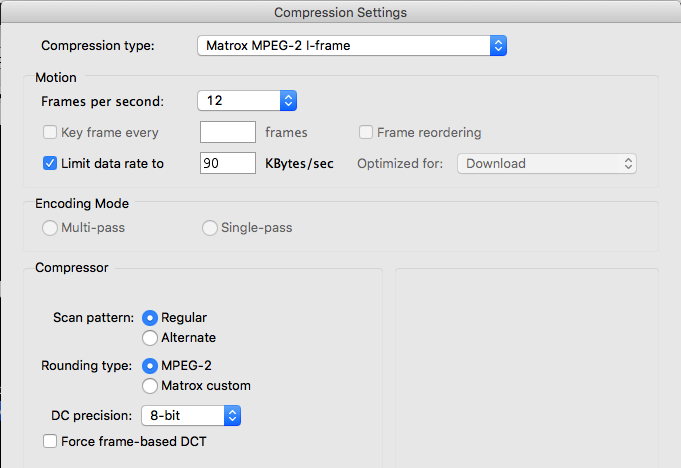Image resolution: width=681 pixels, height=468 pixels.
Task: Uncheck Limit data rate to checkbox
Action: point(50,163)
